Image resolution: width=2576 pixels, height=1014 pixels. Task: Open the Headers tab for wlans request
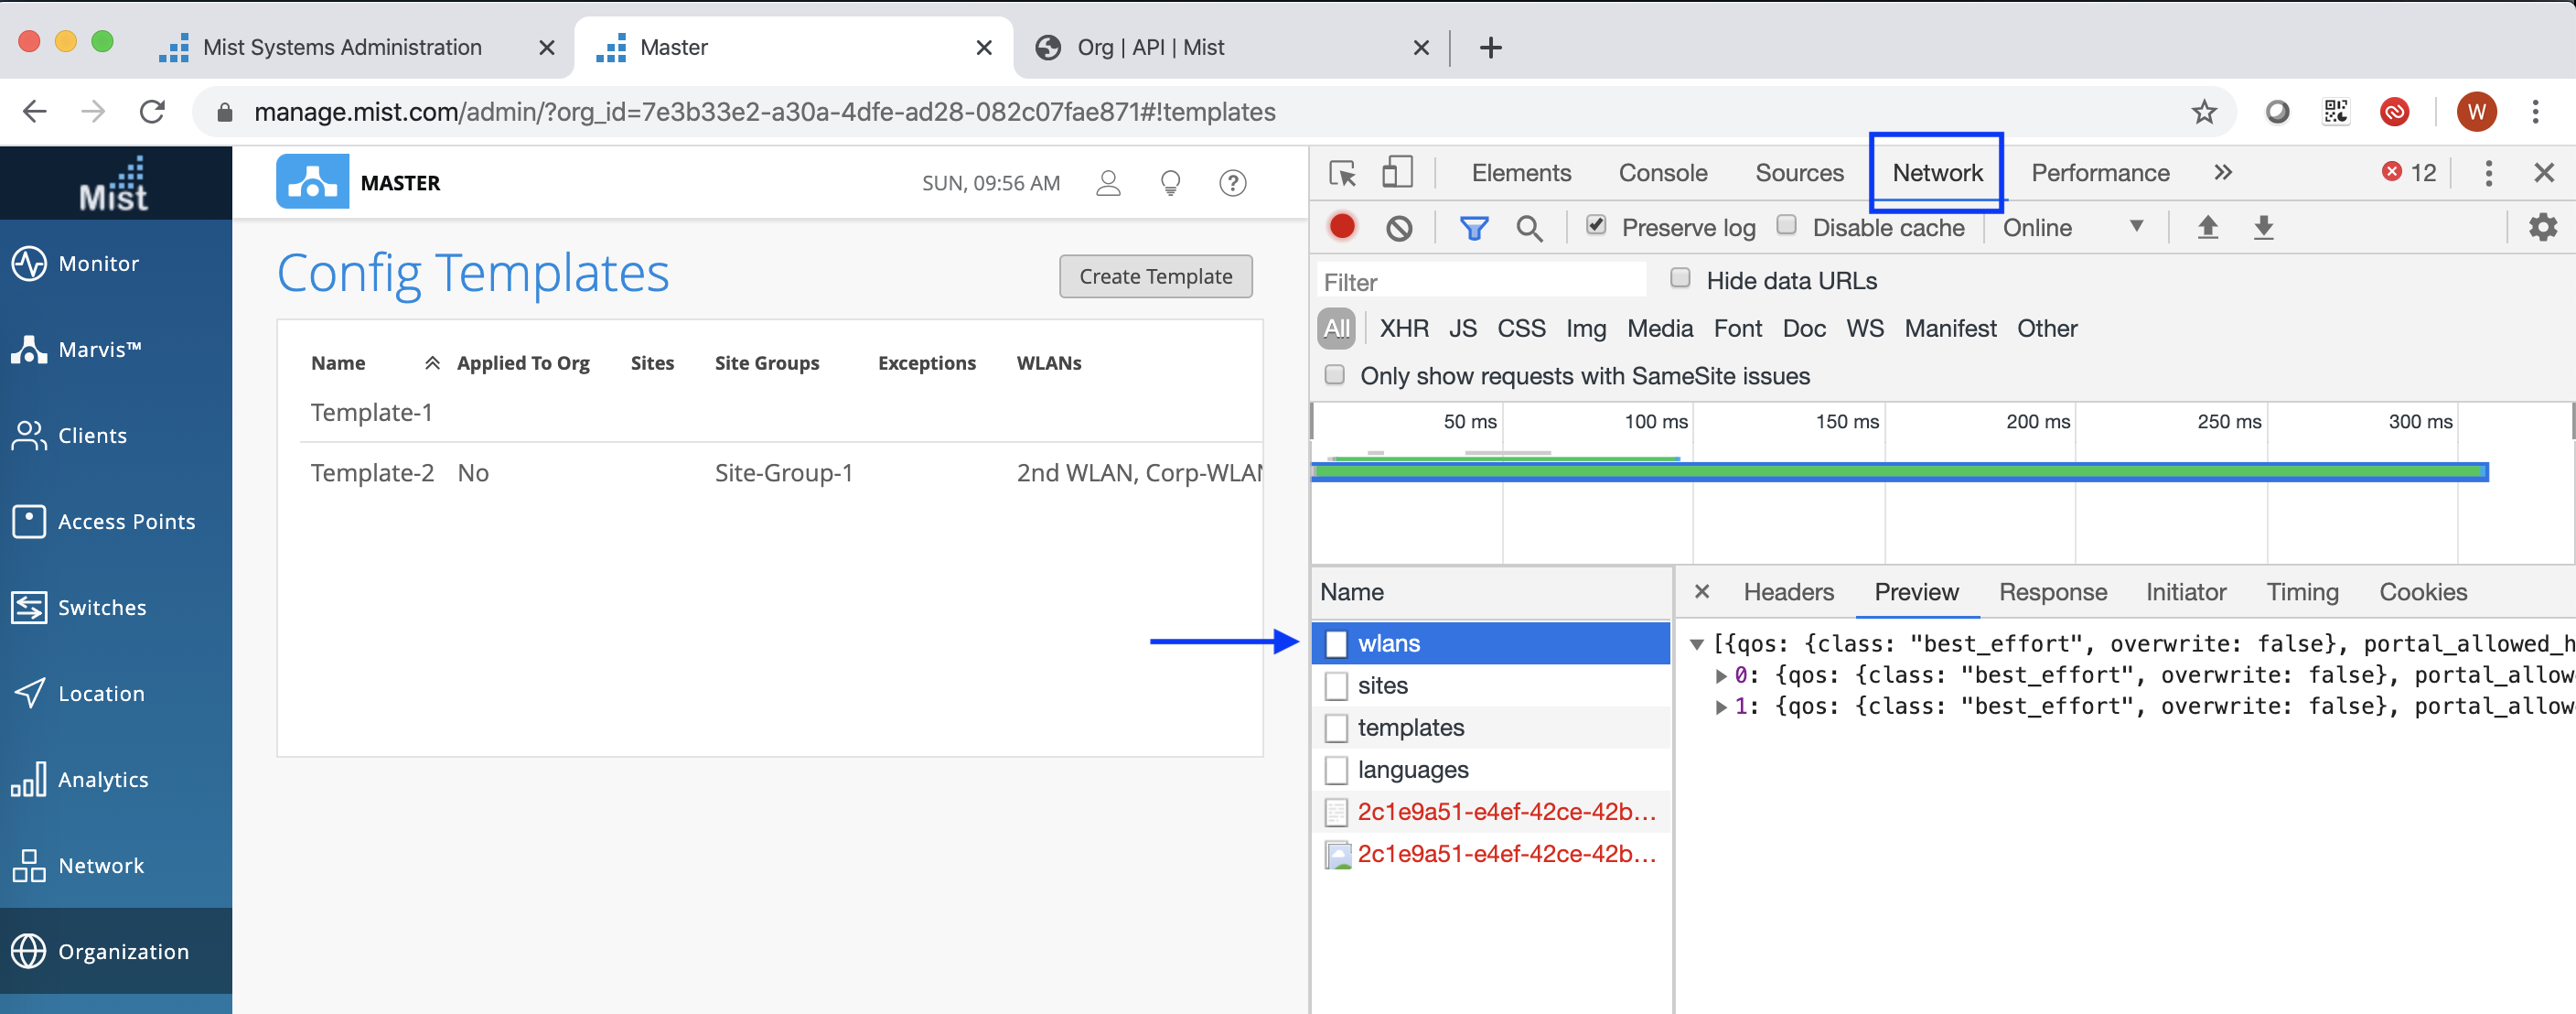point(1788,592)
